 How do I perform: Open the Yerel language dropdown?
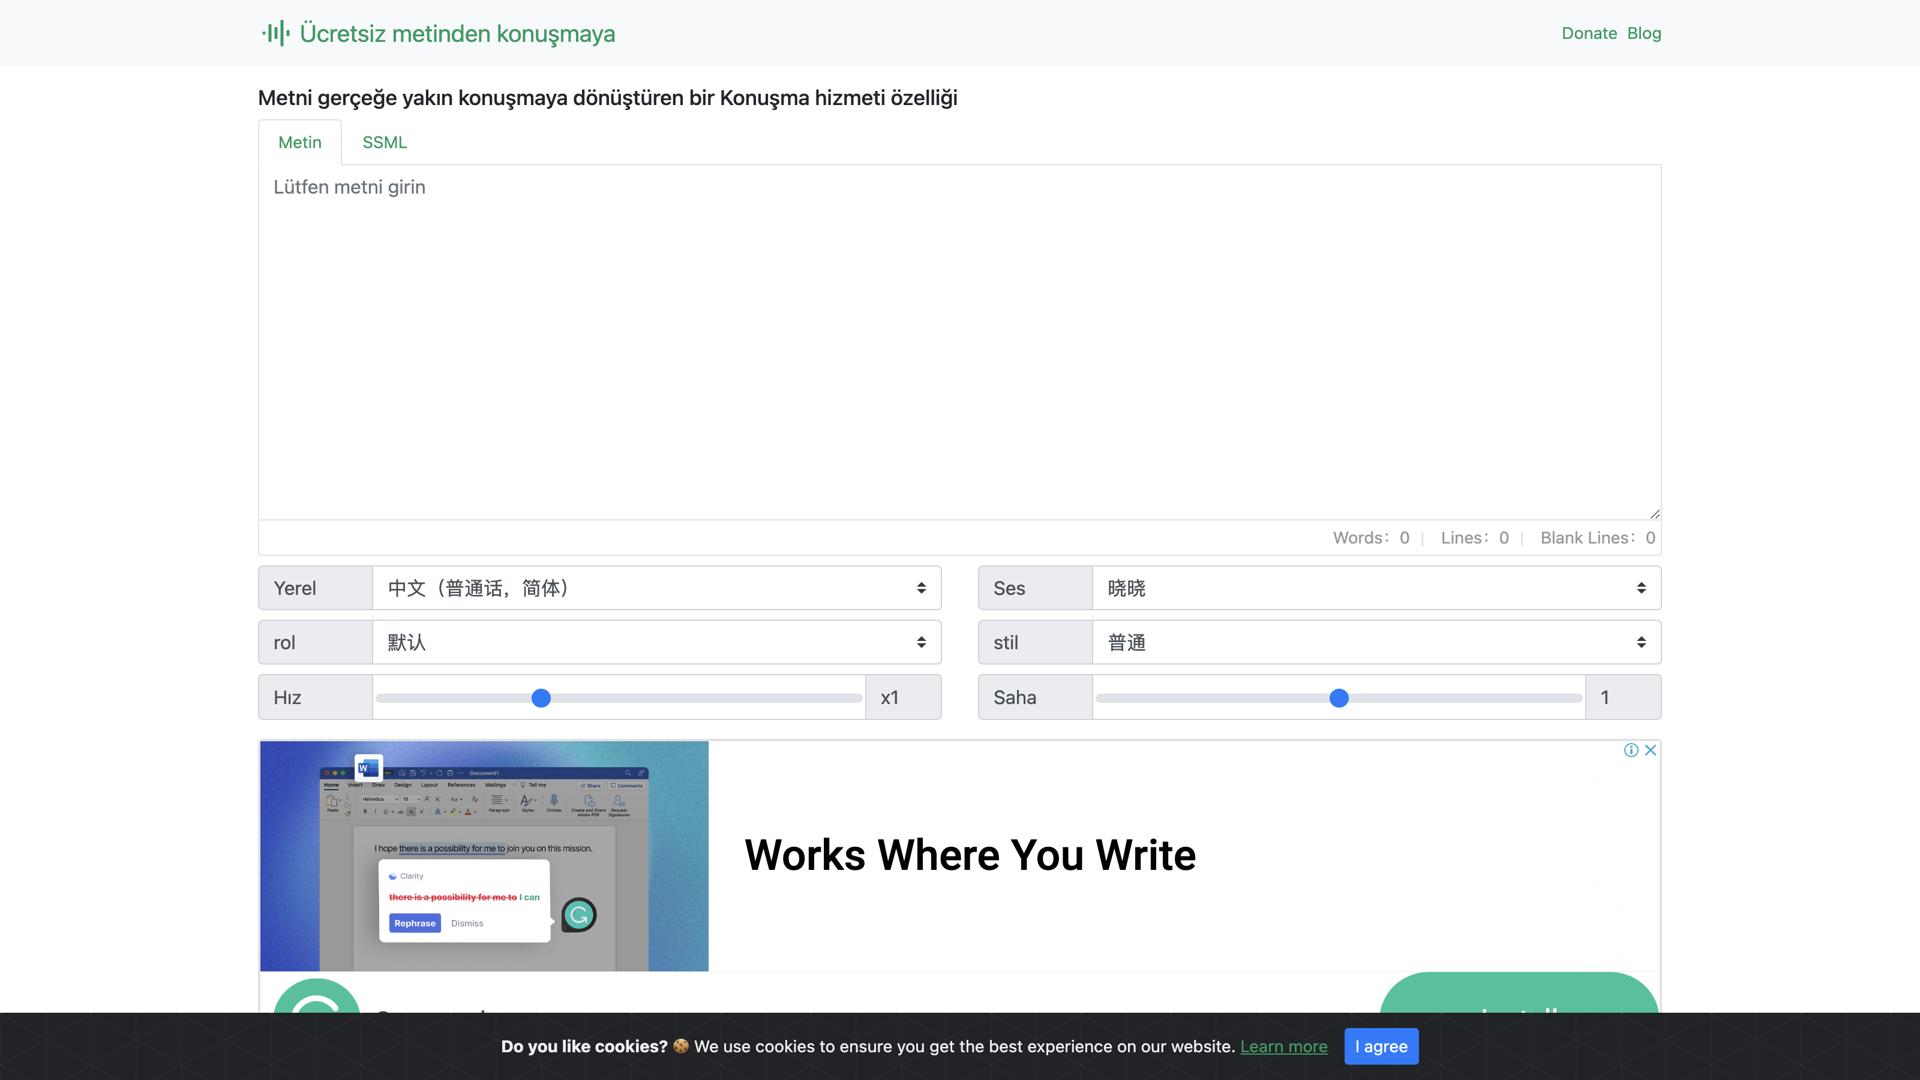click(x=656, y=588)
